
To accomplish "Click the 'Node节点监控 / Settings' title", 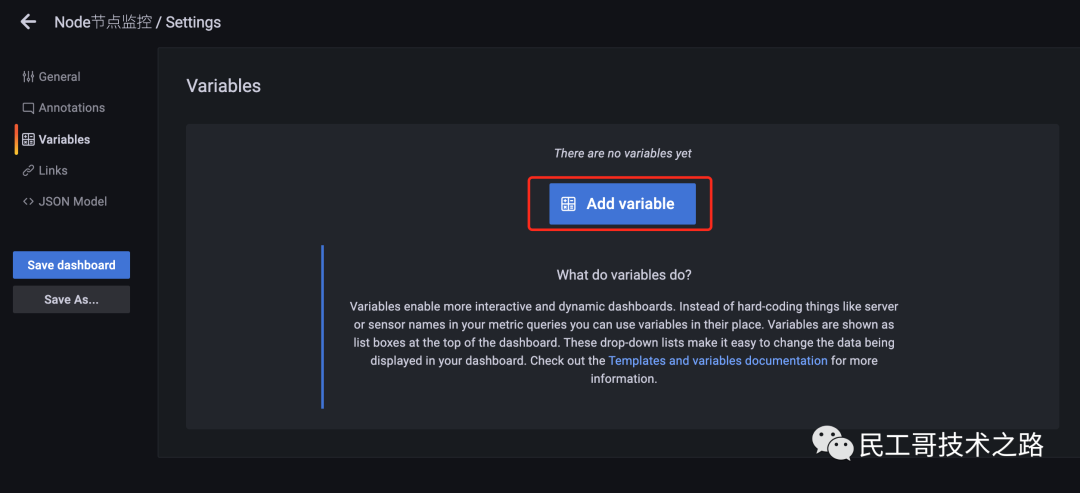I will (x=138, y=22).
